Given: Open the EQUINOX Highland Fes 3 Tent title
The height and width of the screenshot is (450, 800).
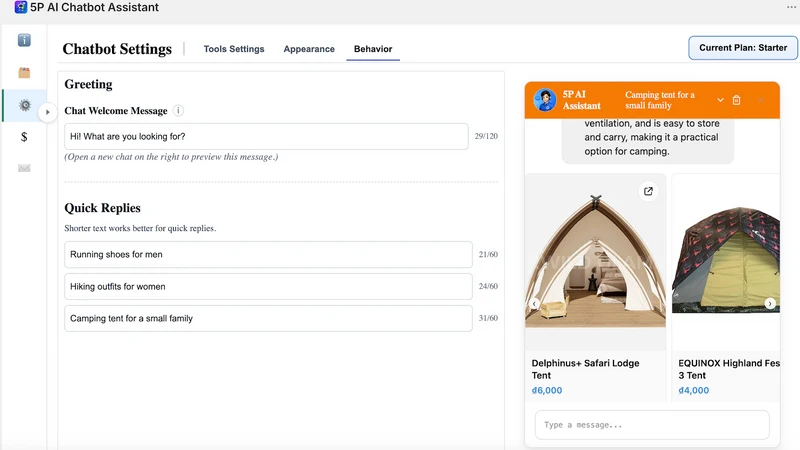Looking at the screenshot, I should 729,369.
